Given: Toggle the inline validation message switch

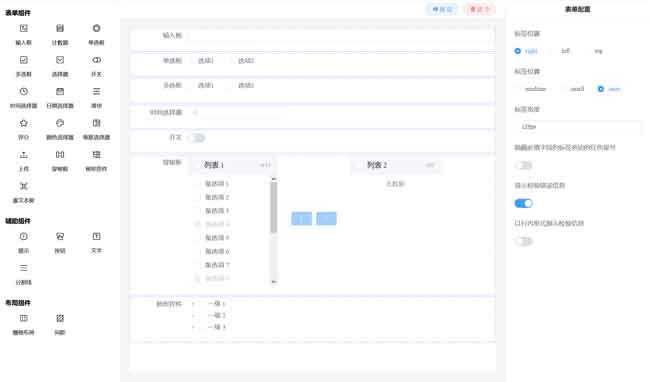Looking at the screenshot, I should click(524, 241).
